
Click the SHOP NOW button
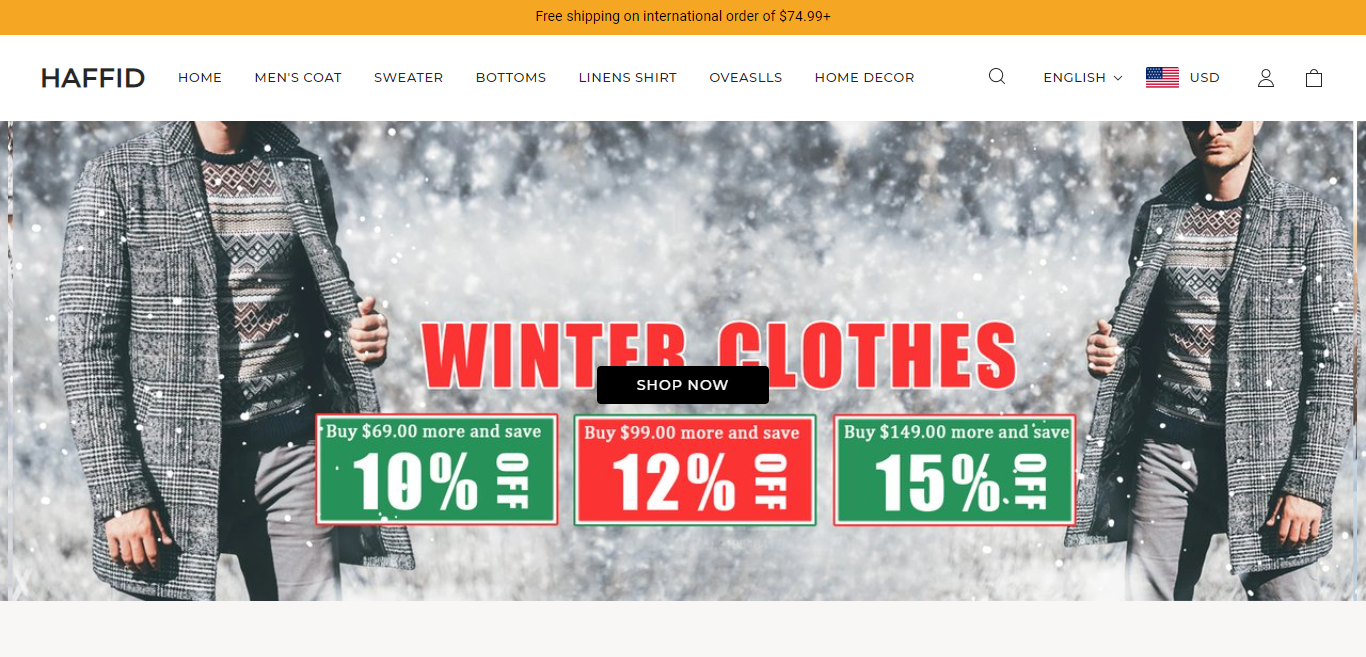(x=683, y=385)
